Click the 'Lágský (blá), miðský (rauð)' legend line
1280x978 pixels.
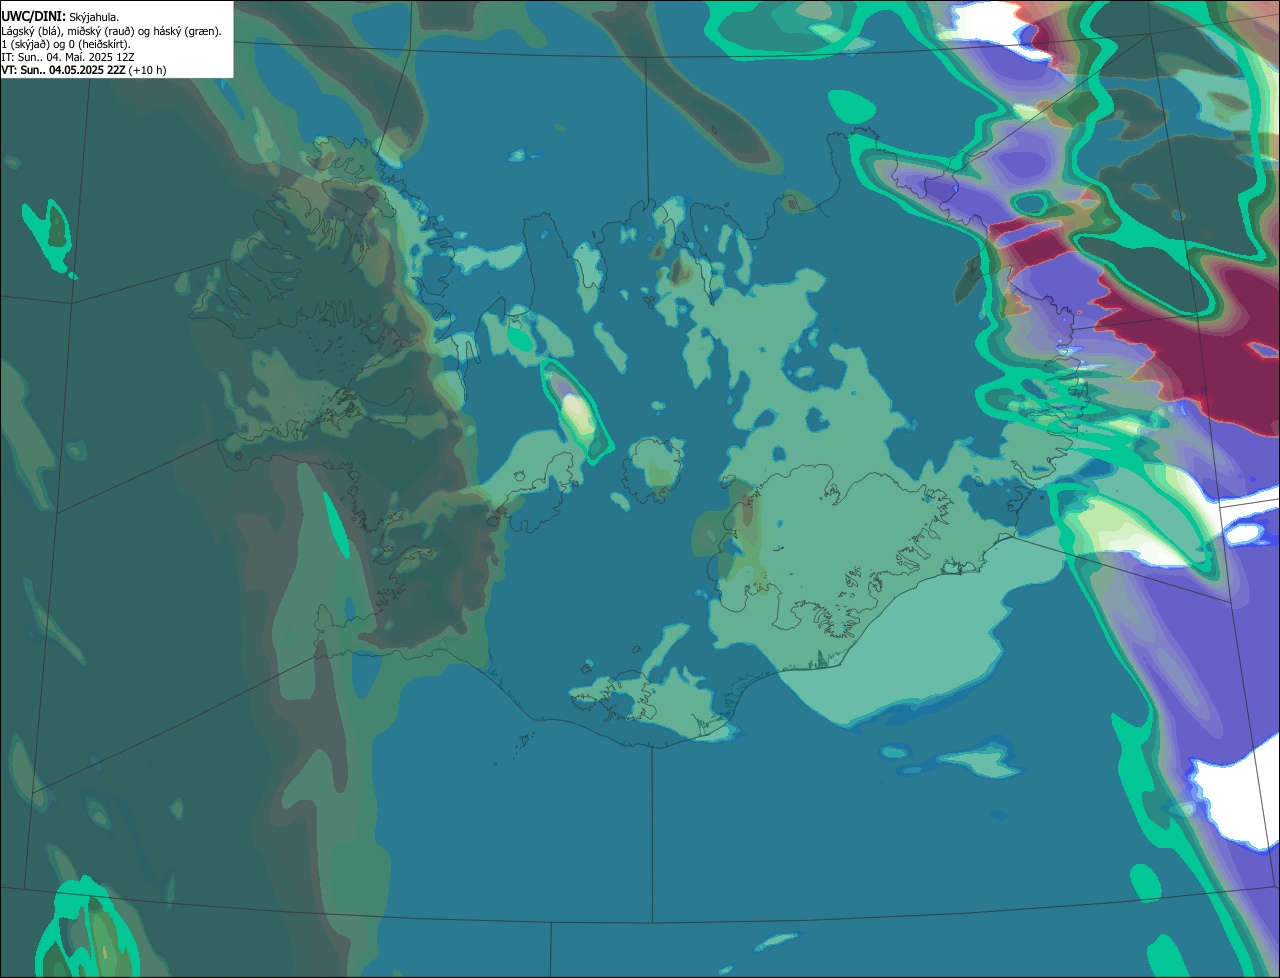112,31
